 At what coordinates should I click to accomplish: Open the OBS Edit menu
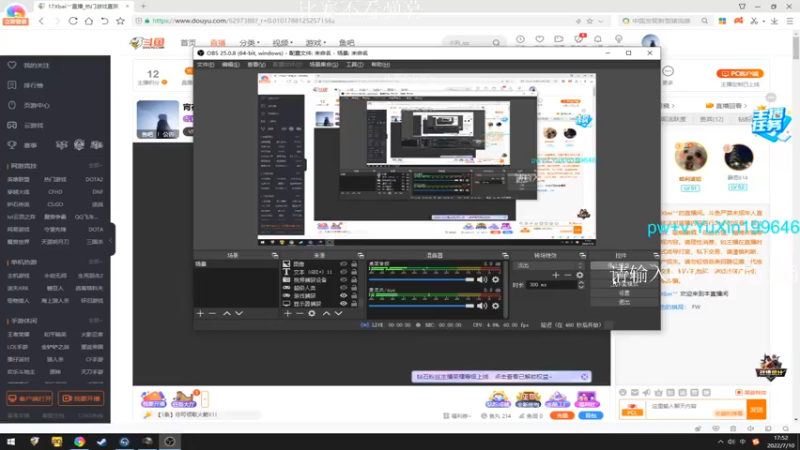(x=231, y=65)
